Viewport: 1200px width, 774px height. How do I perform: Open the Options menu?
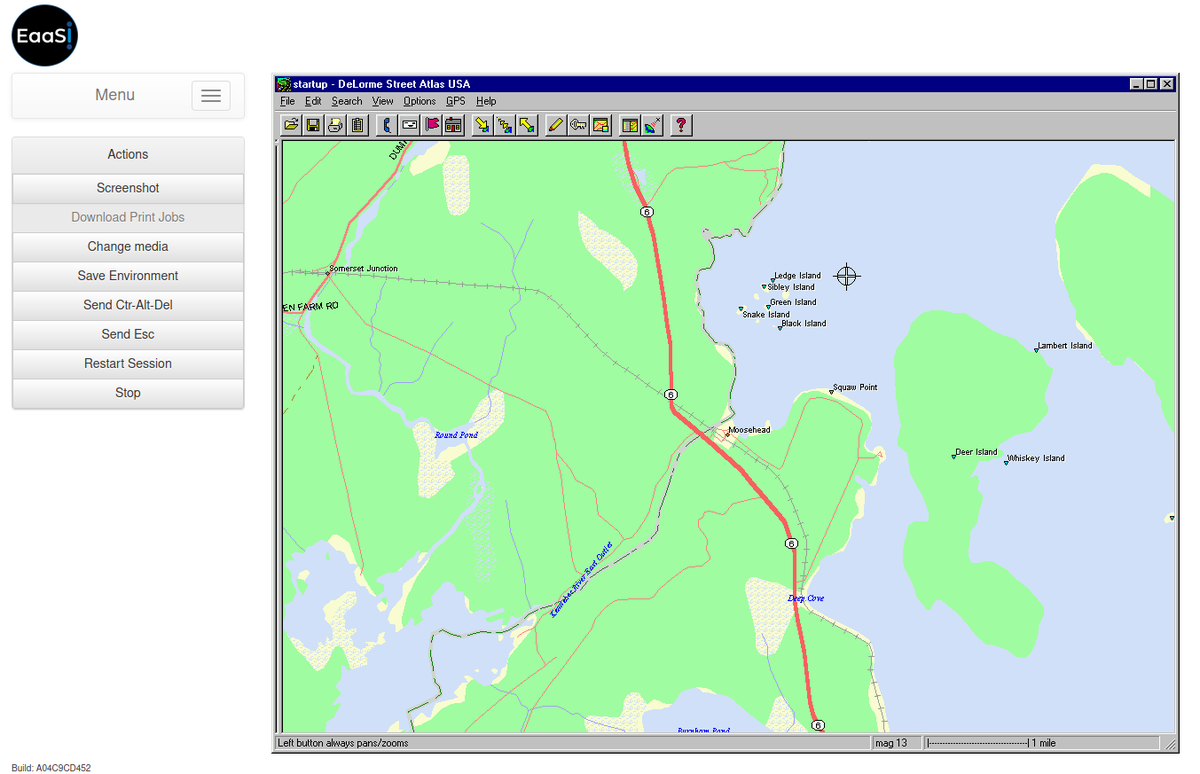(x=420, y=101)
